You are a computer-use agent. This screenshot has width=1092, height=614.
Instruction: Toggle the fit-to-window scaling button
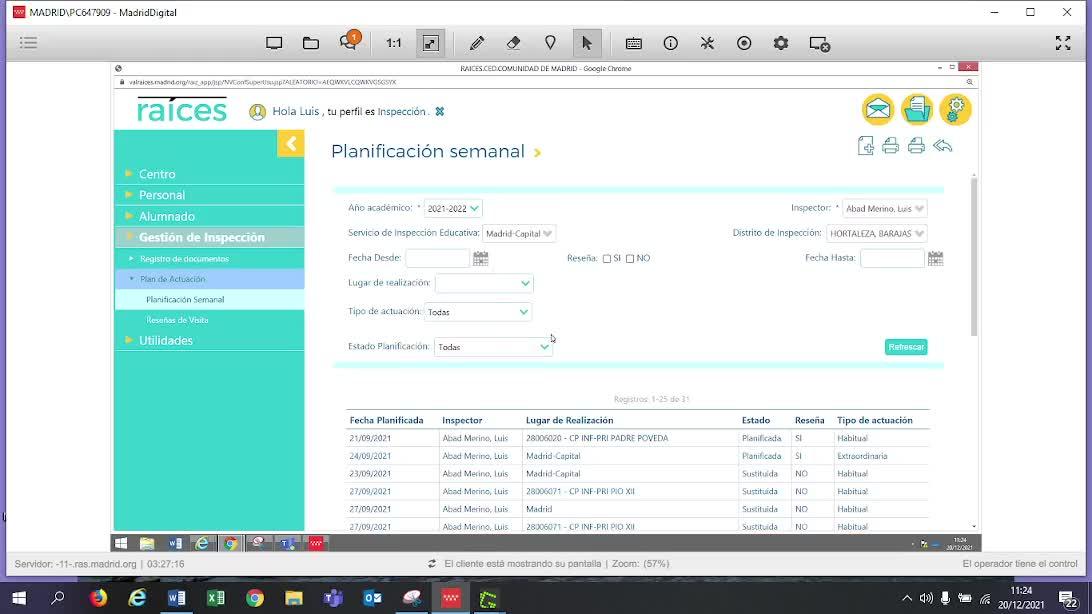pyautogui.click(x=430, y=43)
